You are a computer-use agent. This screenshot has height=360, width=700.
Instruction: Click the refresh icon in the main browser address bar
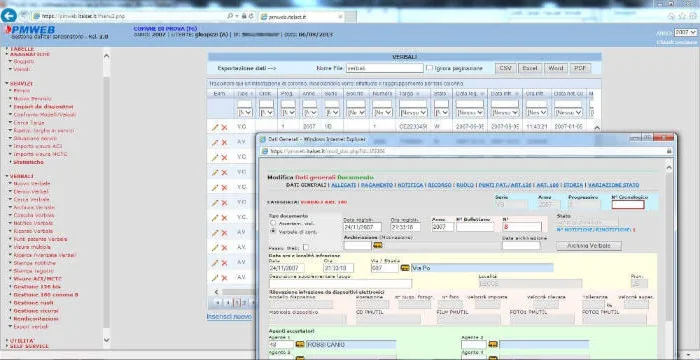(252, 16)
